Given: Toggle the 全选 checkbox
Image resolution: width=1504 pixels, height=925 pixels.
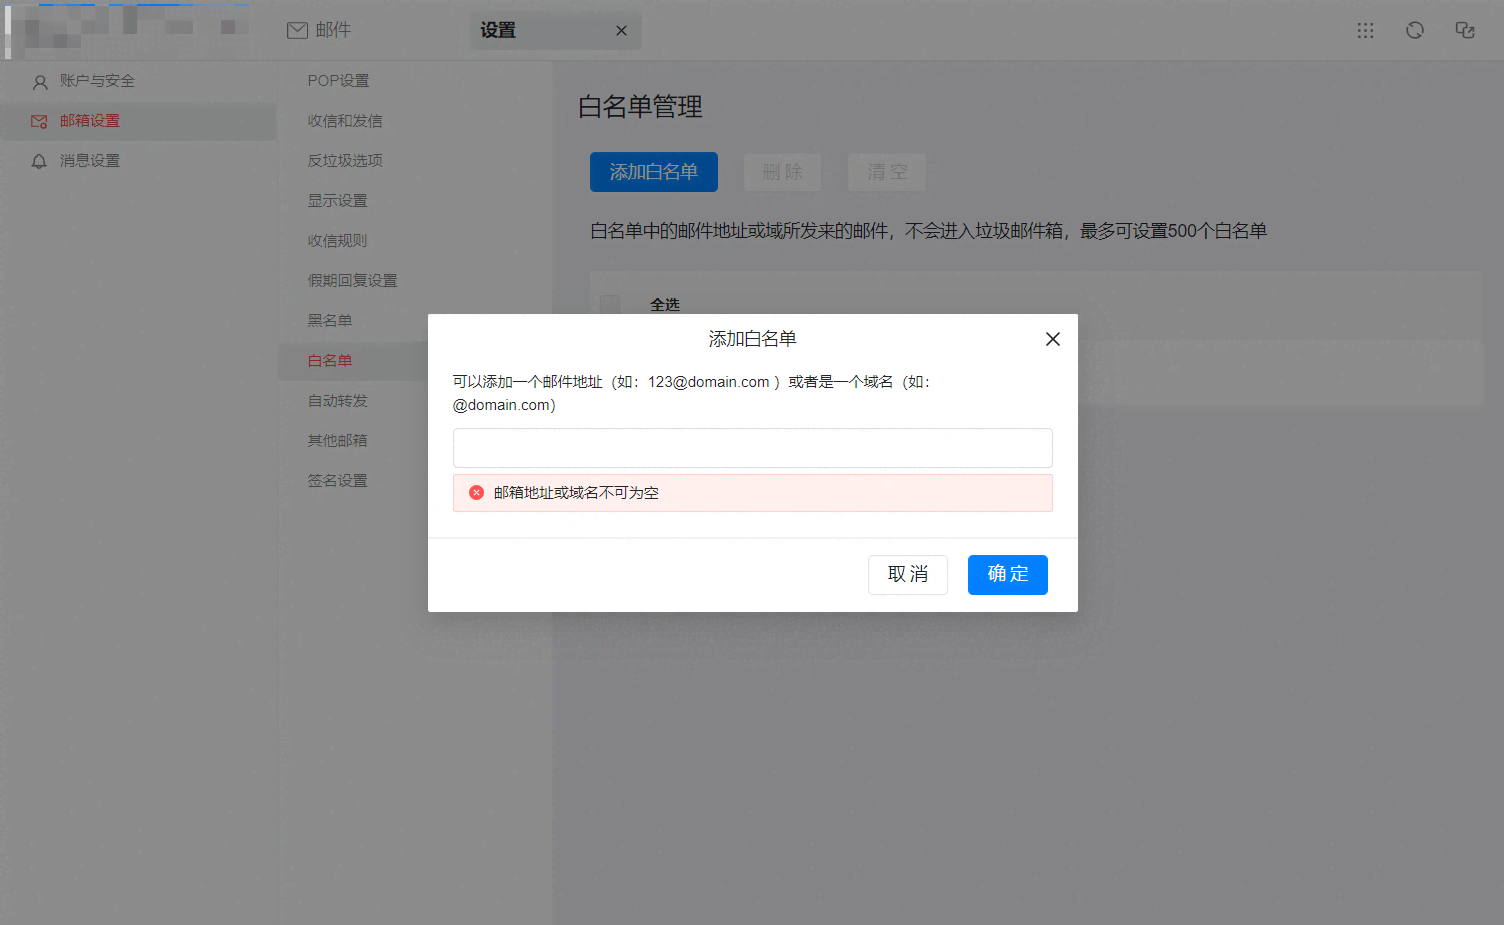Looking at the screenshot, I should (x=610, y=304).
